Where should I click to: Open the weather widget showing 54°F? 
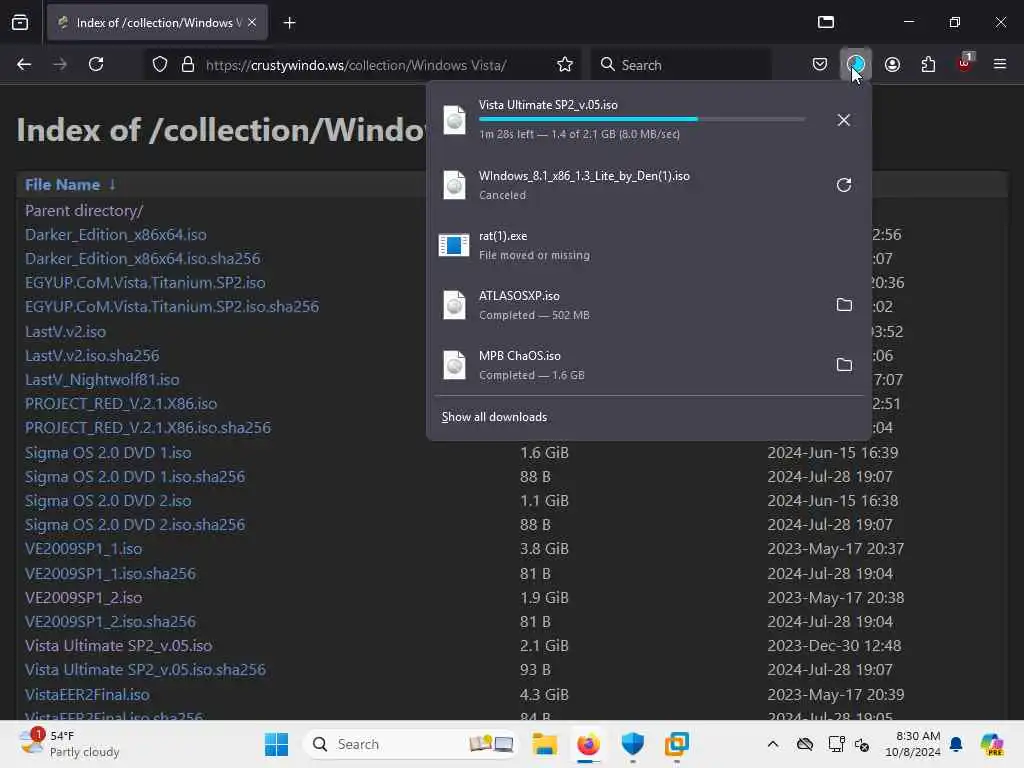tap(69, 744)
